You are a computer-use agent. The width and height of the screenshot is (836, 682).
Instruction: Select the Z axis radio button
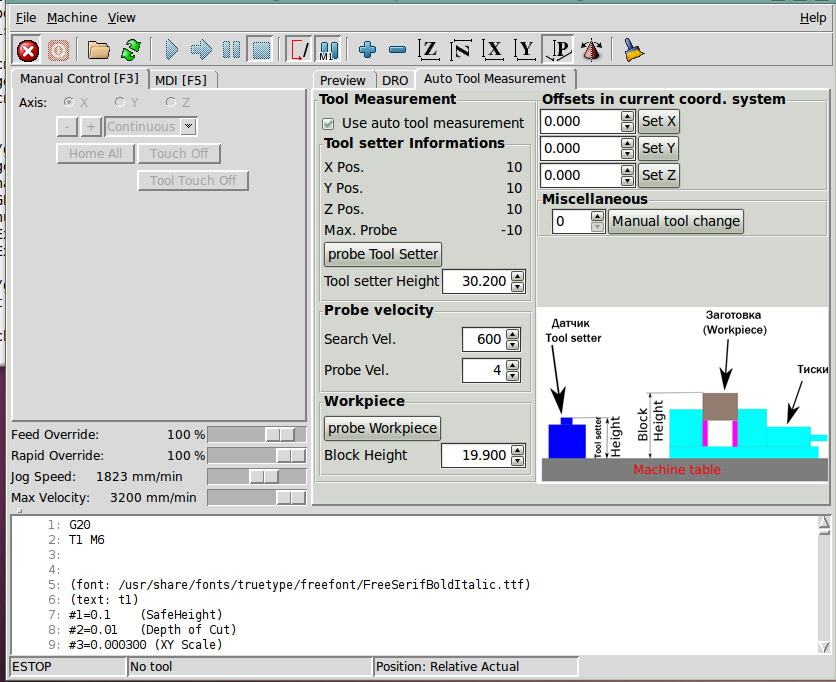[x=171, y=102]
